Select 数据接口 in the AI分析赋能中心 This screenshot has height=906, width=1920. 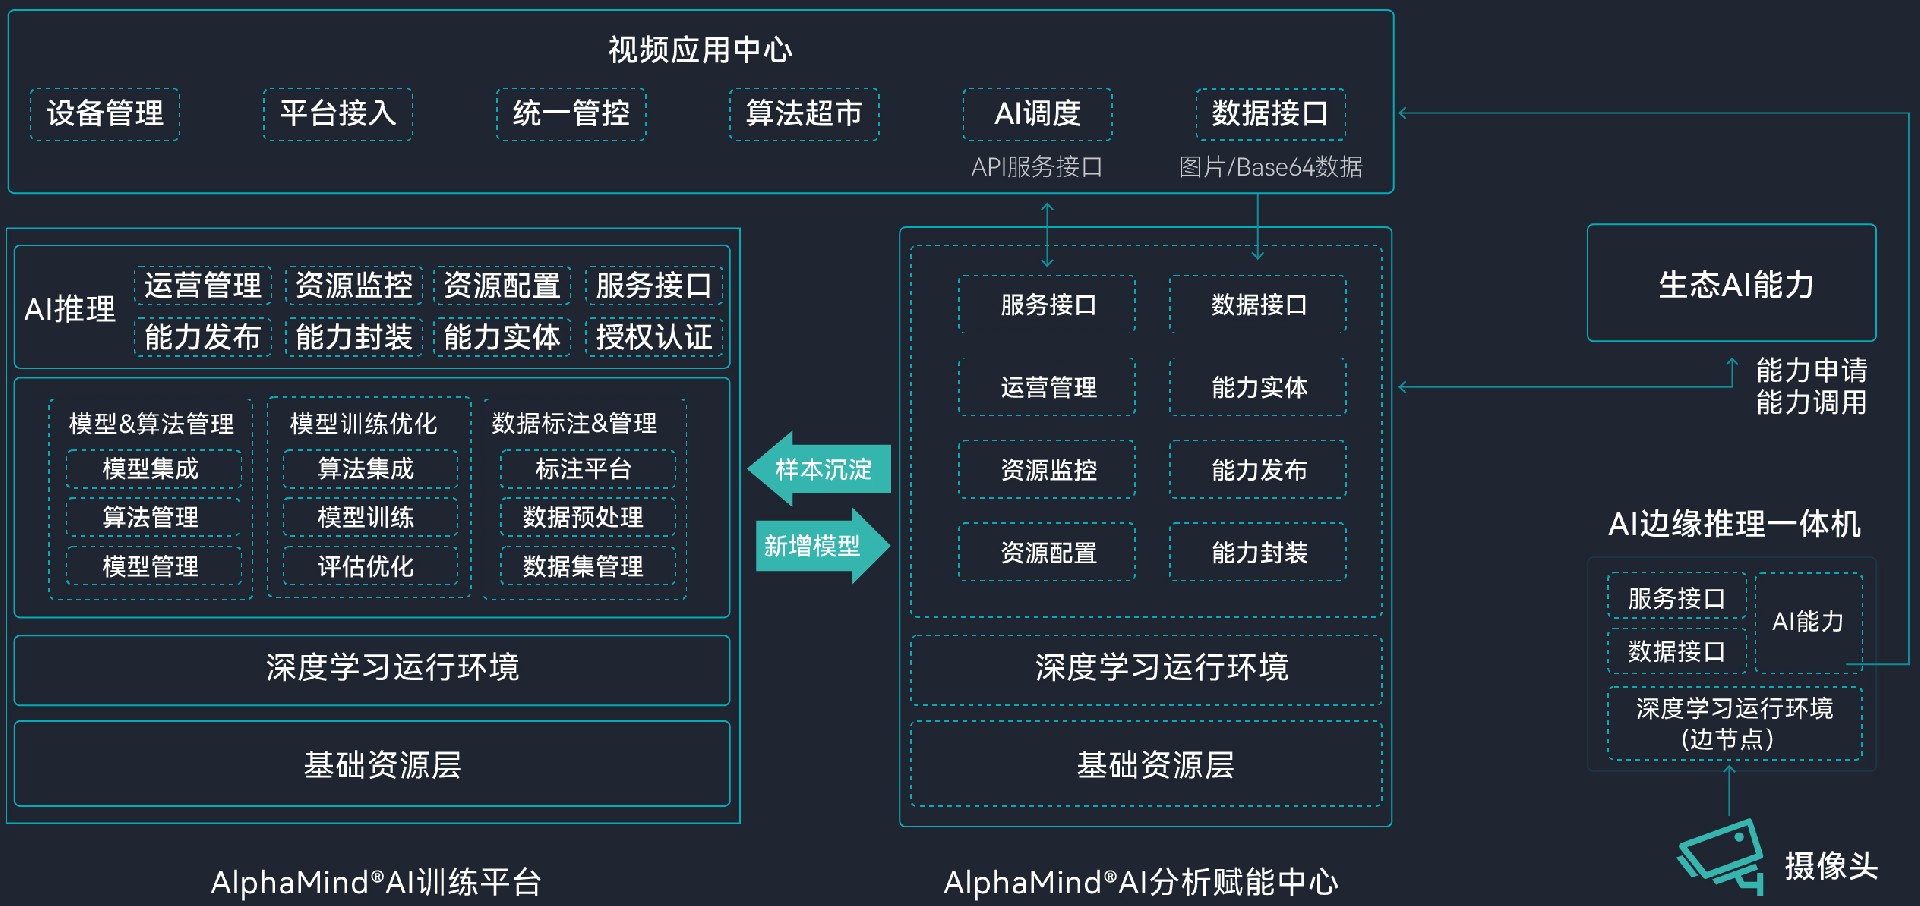(1258, 304)
